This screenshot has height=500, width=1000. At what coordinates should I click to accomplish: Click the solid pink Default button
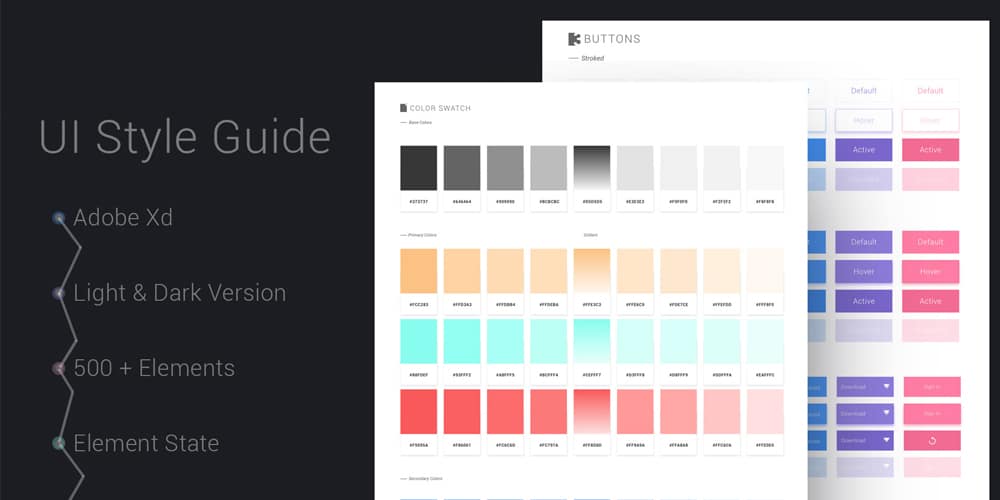click(930, 242)
